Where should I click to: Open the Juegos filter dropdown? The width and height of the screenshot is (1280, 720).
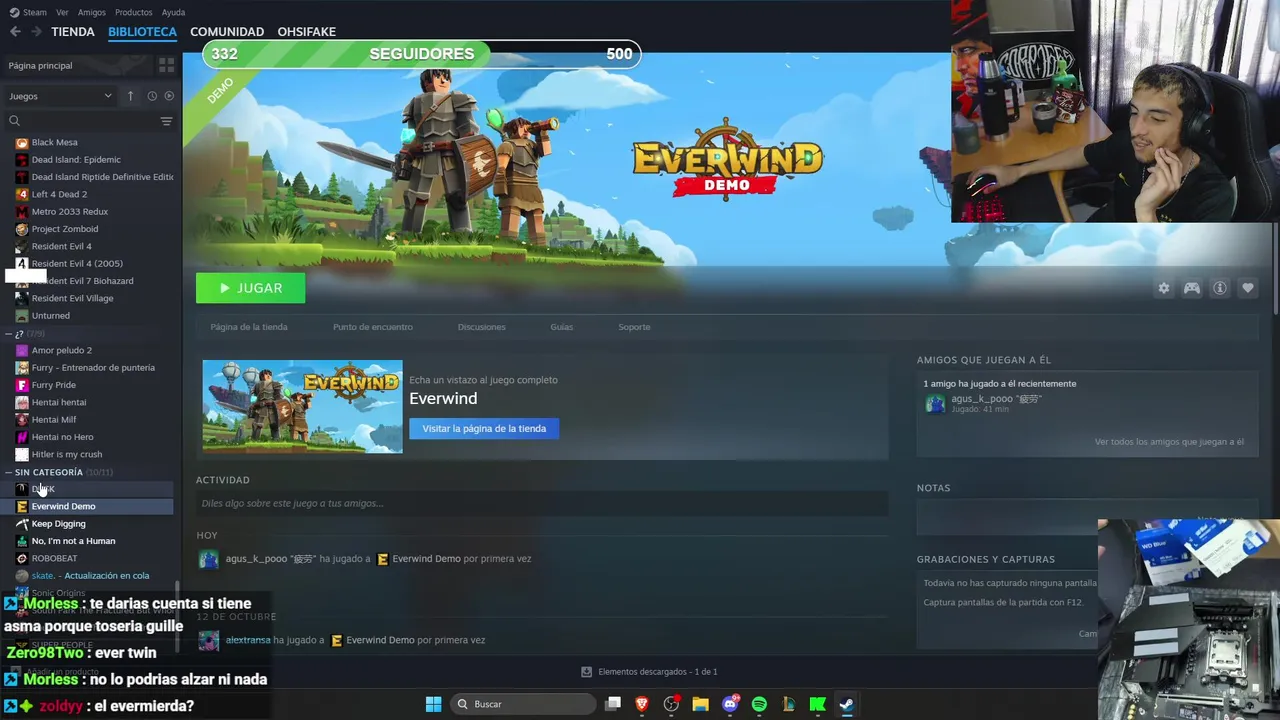tap(60, 96)
